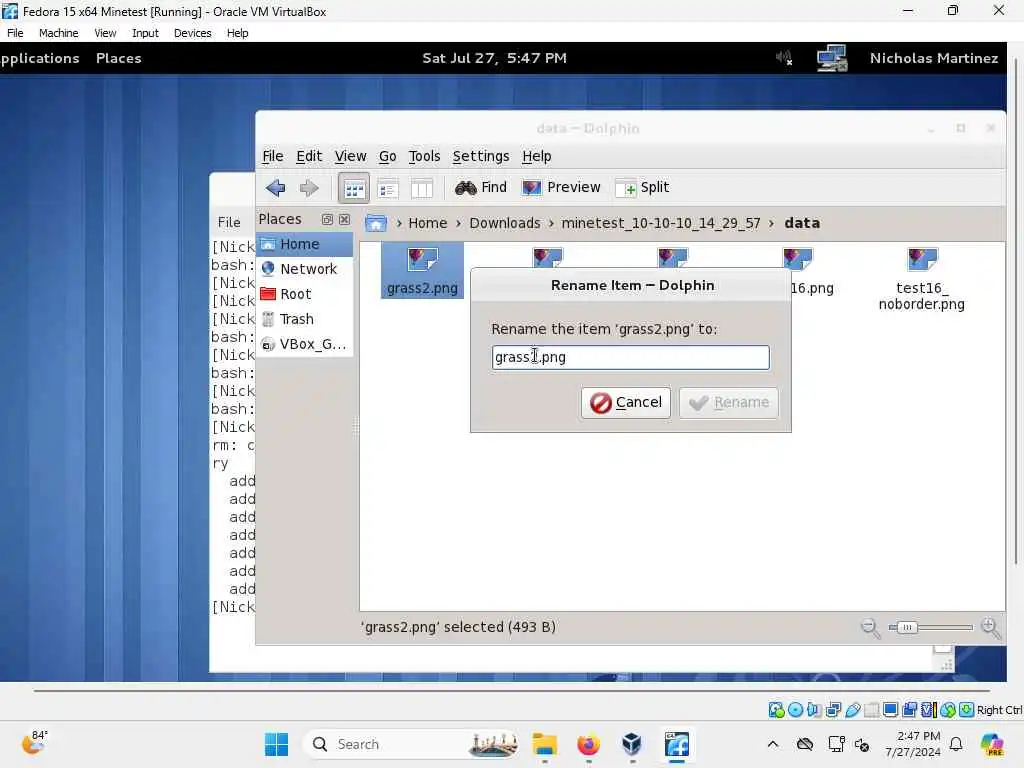1024x768 pixels.
Task: Close the Places panel
Action: [344, 219]
